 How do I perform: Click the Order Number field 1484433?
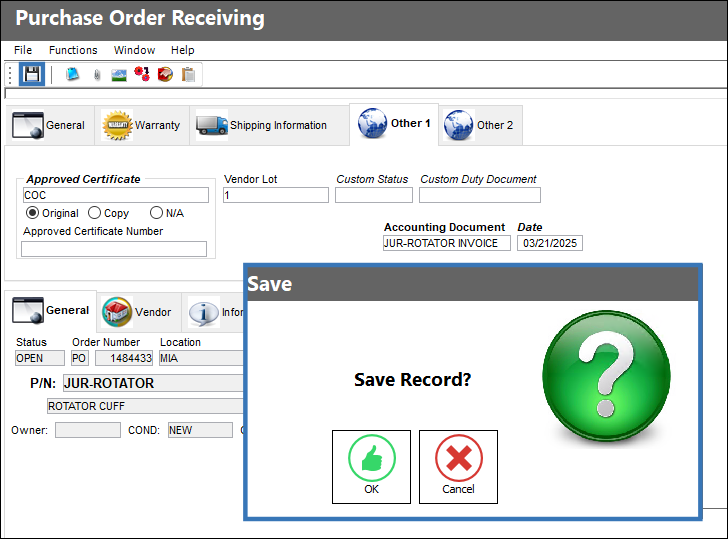(x=124, y=358)
